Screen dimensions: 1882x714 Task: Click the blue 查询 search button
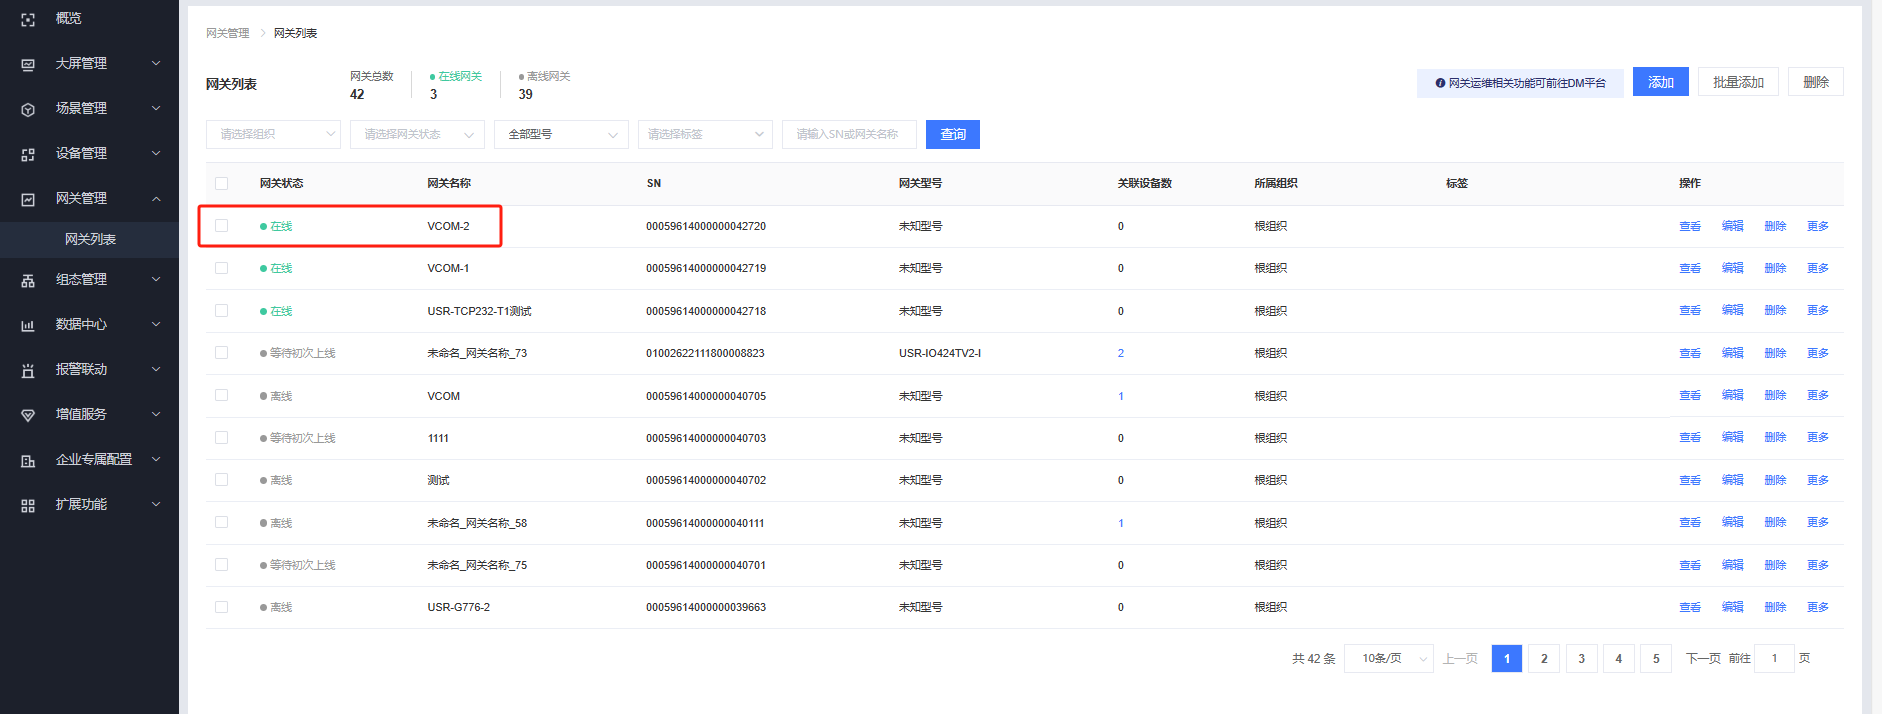(x=952, y=134)
